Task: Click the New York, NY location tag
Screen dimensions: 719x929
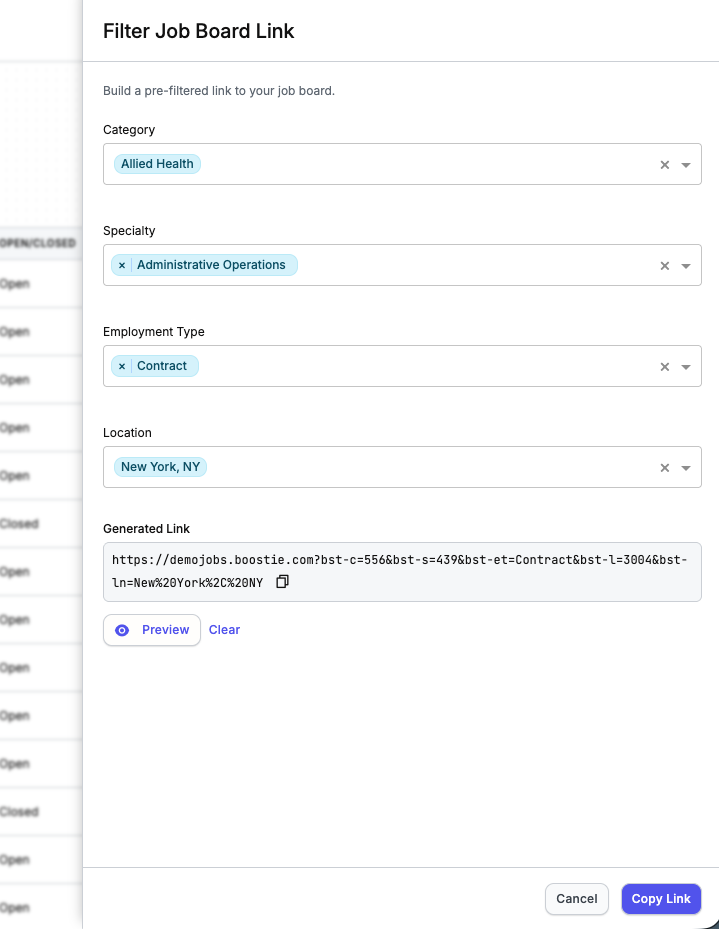Action: click(x=160, y=467)
